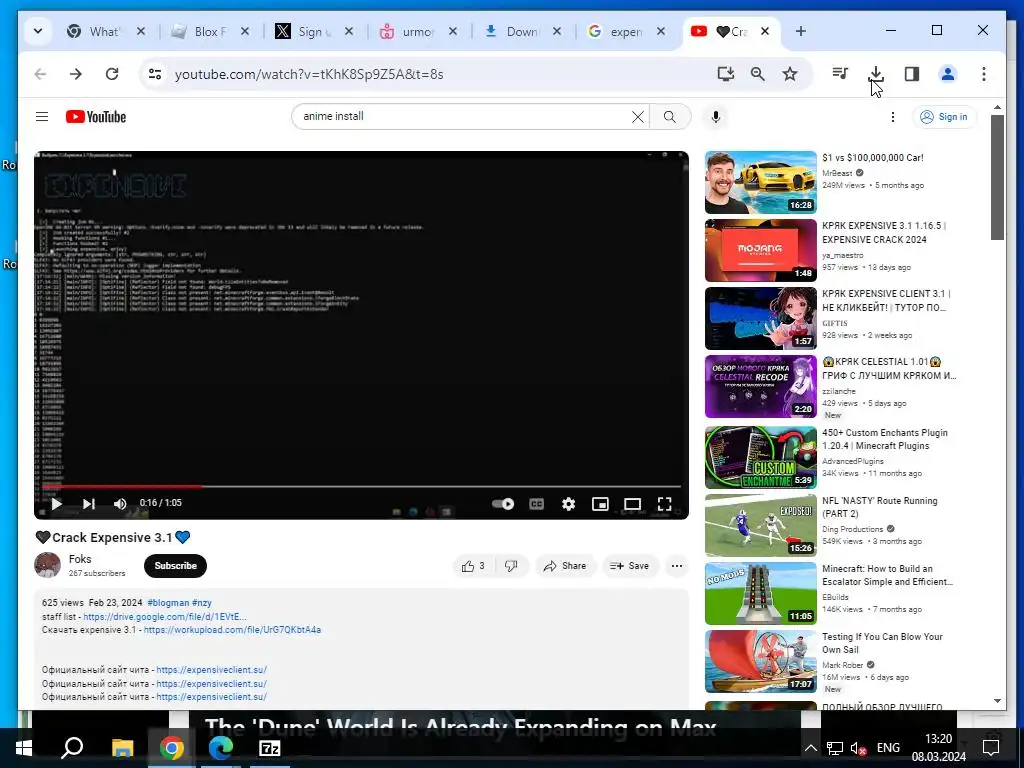Switch to the Downl browser tab
Image resolution: width=1024 pixels, height=768 pixels.
521,31
